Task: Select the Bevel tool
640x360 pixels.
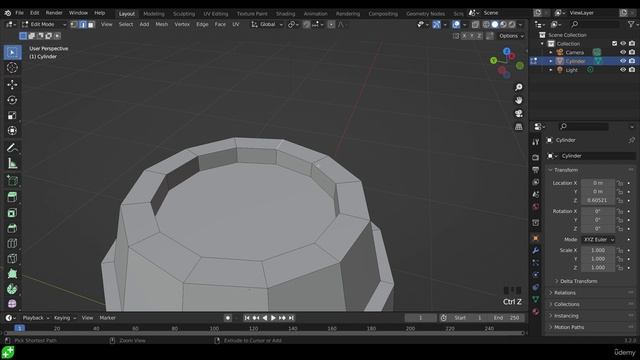Action: (x=12, y=228)
